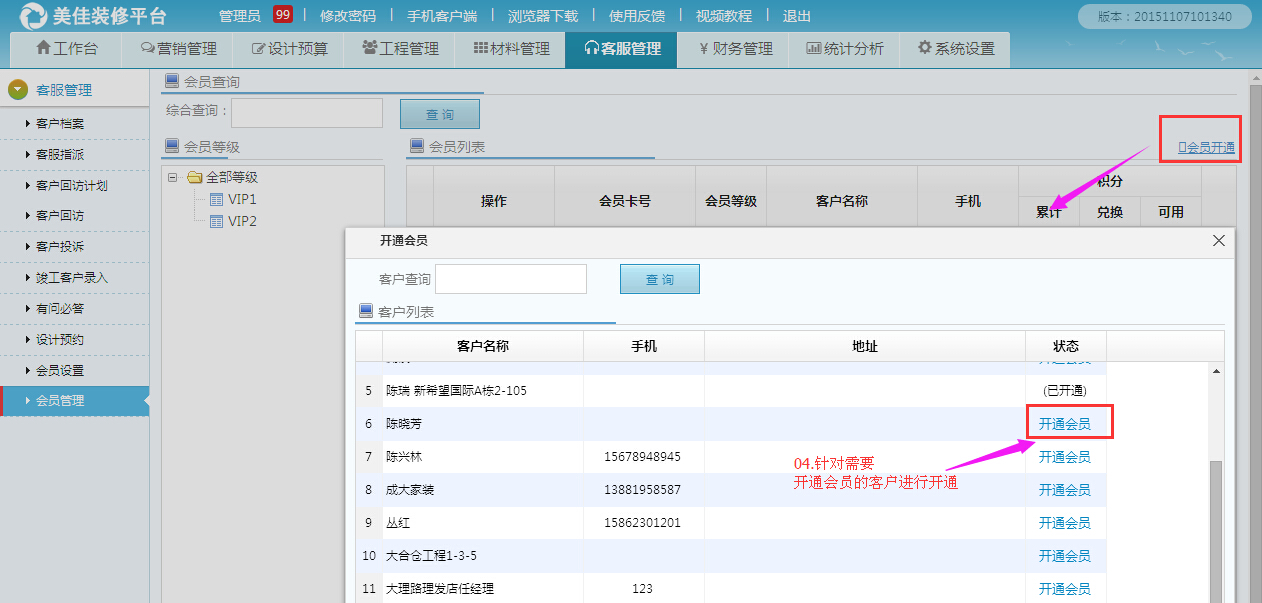The height and width of the screenshot is (603, 1262).
Task: Open the 统计分析 tab
Action: [844, 49]
